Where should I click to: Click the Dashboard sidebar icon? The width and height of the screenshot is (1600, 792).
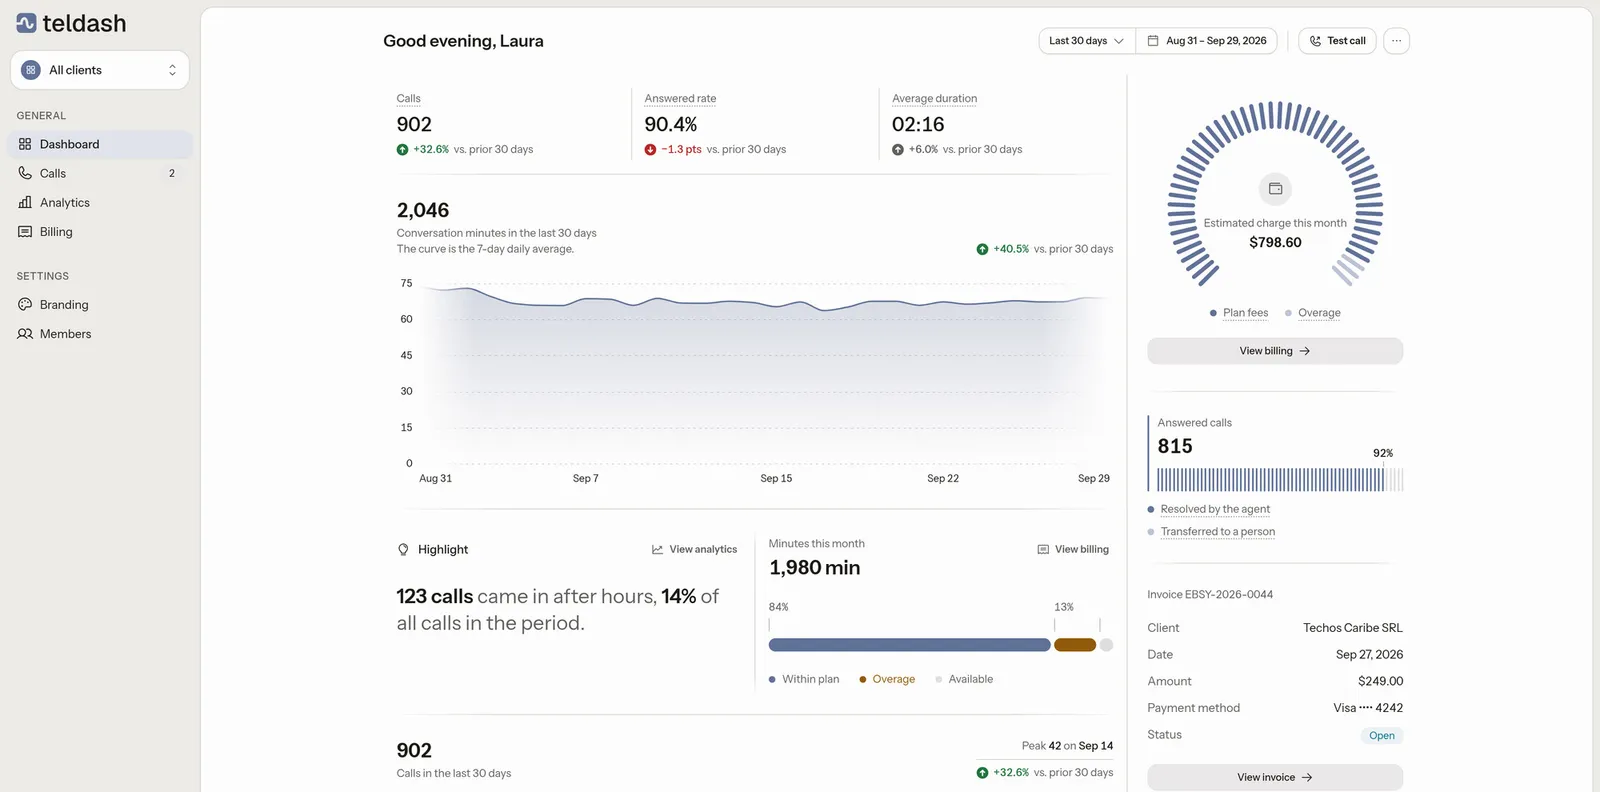pos(25,144)
